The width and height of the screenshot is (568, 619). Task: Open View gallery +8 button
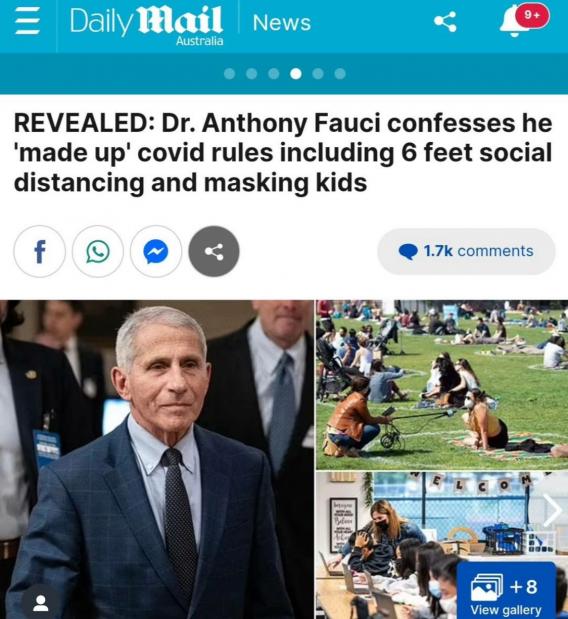506,591
